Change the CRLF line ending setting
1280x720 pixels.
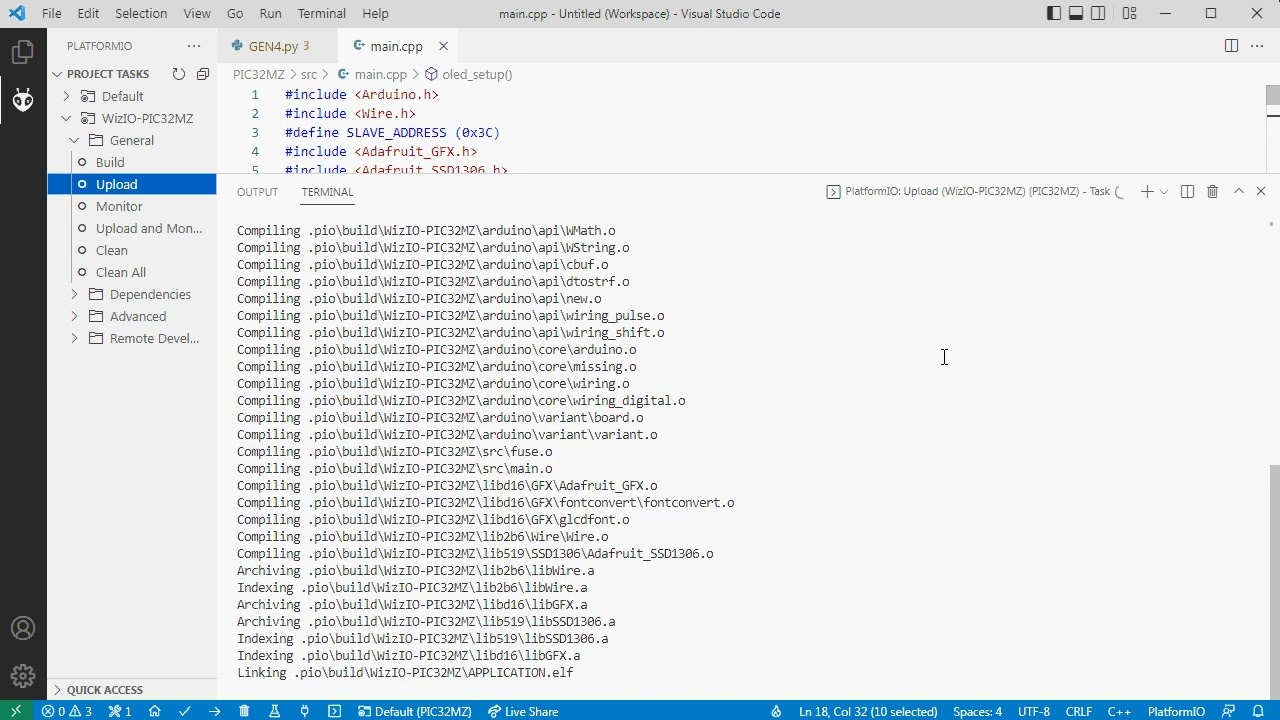(x=1079, y=711)
